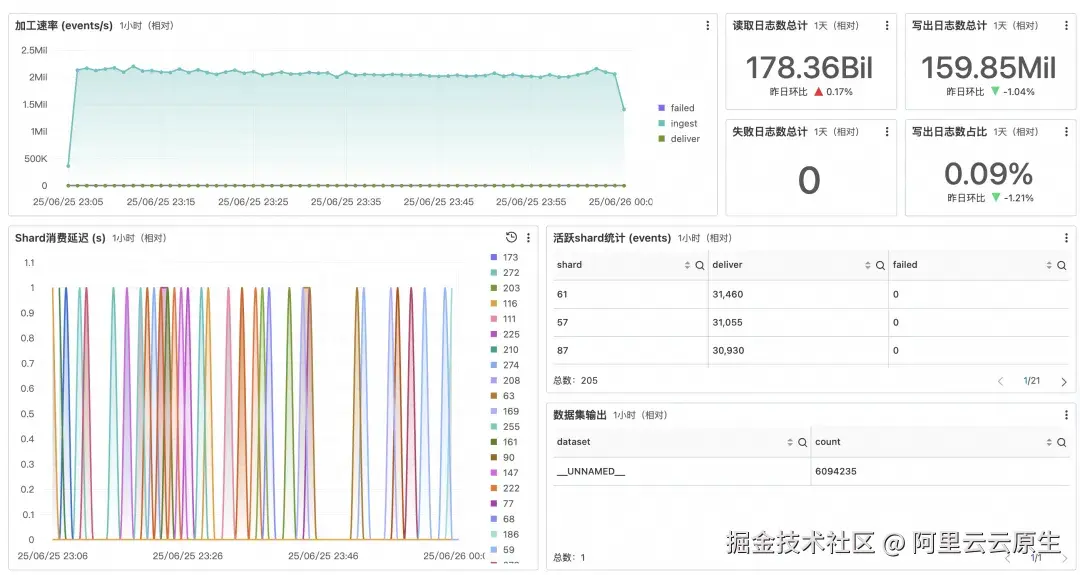Open more options for 活跃shard统计 panel
Viewport: 1080px width, 575px height.
click(x=1066, y=238)
